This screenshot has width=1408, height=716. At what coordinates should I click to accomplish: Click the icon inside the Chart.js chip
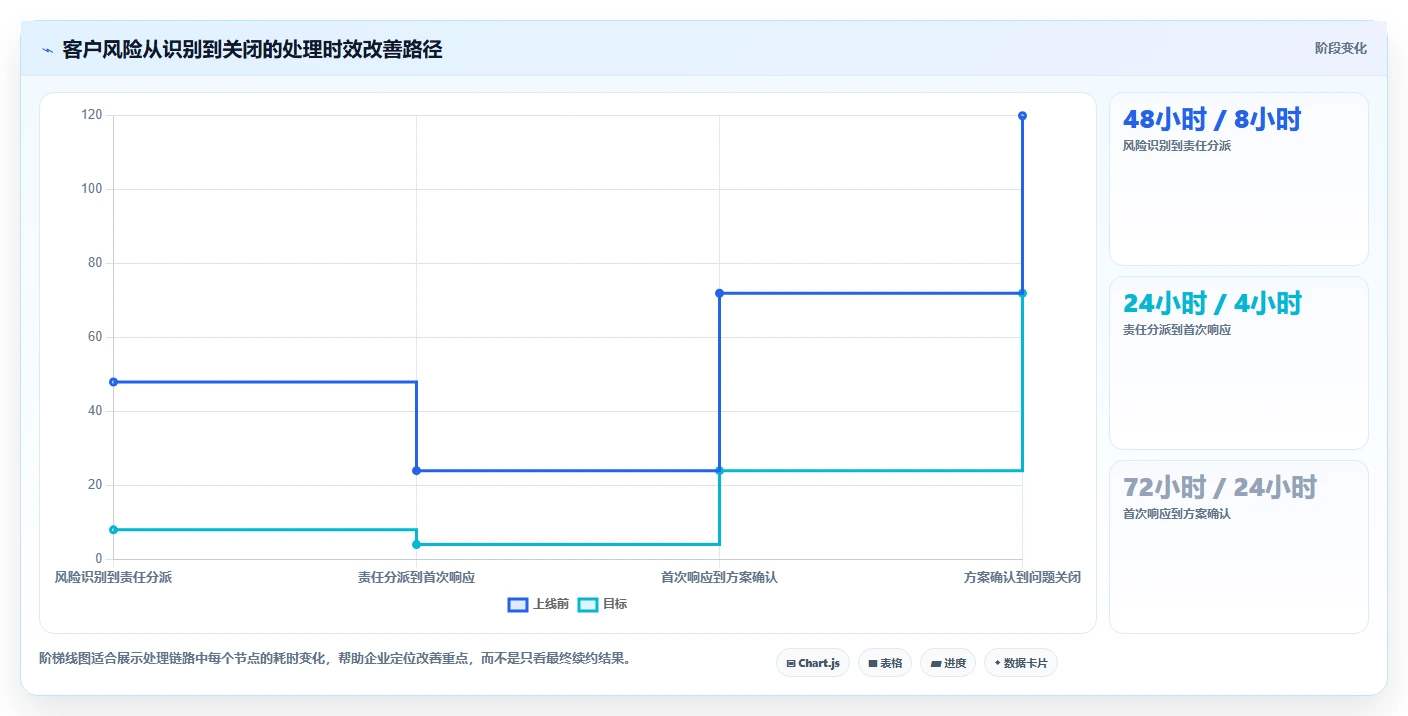pyautogui.click(x=791, y=663)
